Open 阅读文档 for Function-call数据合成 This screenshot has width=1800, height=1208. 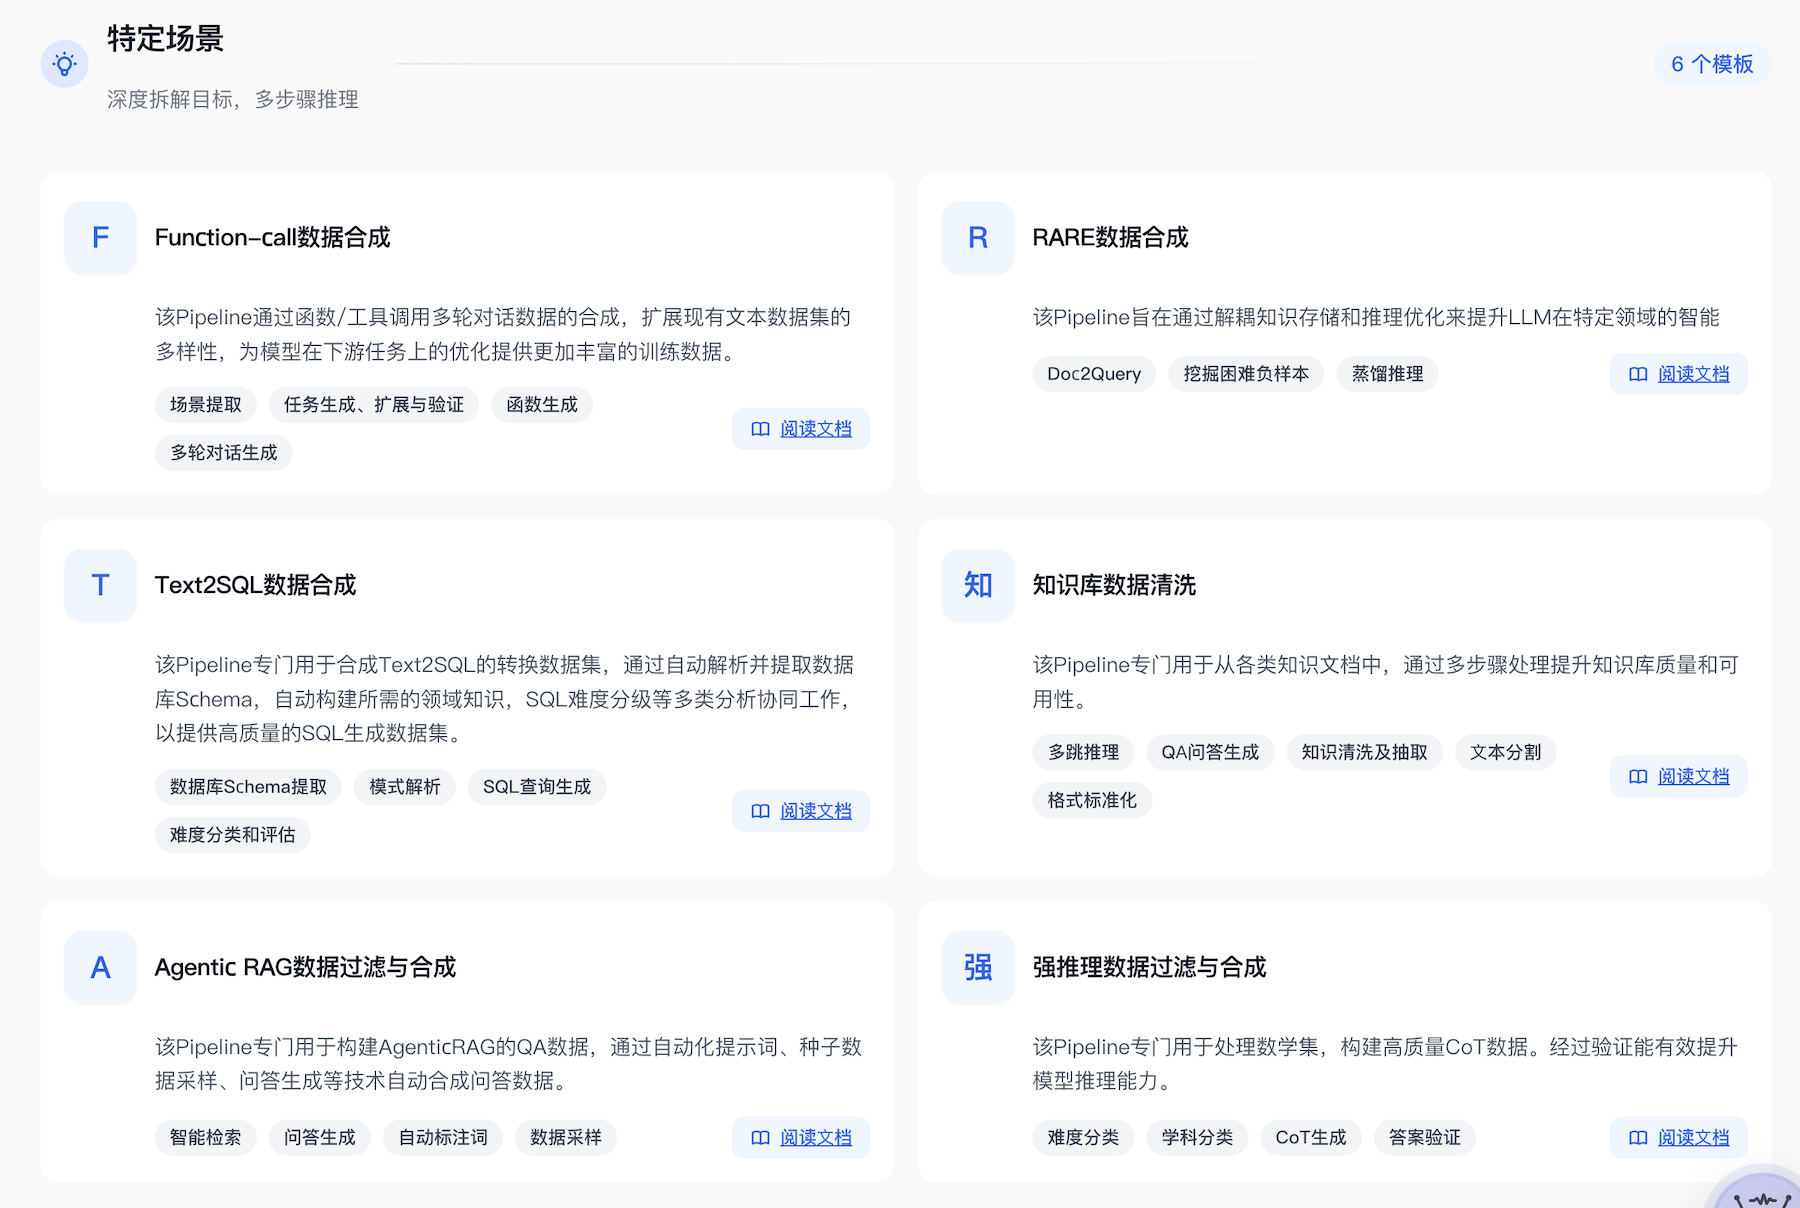(800, 428)
